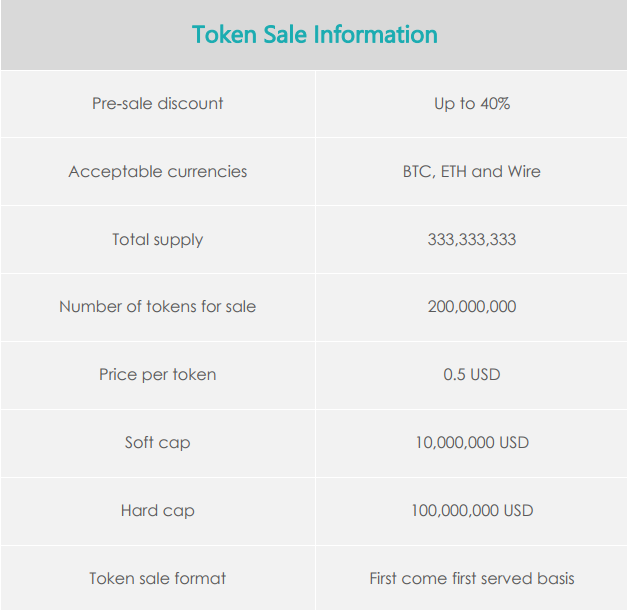Screen dimensions: 627x610
Task: Select Number of tokens for sale label
Action: [157, 307]
